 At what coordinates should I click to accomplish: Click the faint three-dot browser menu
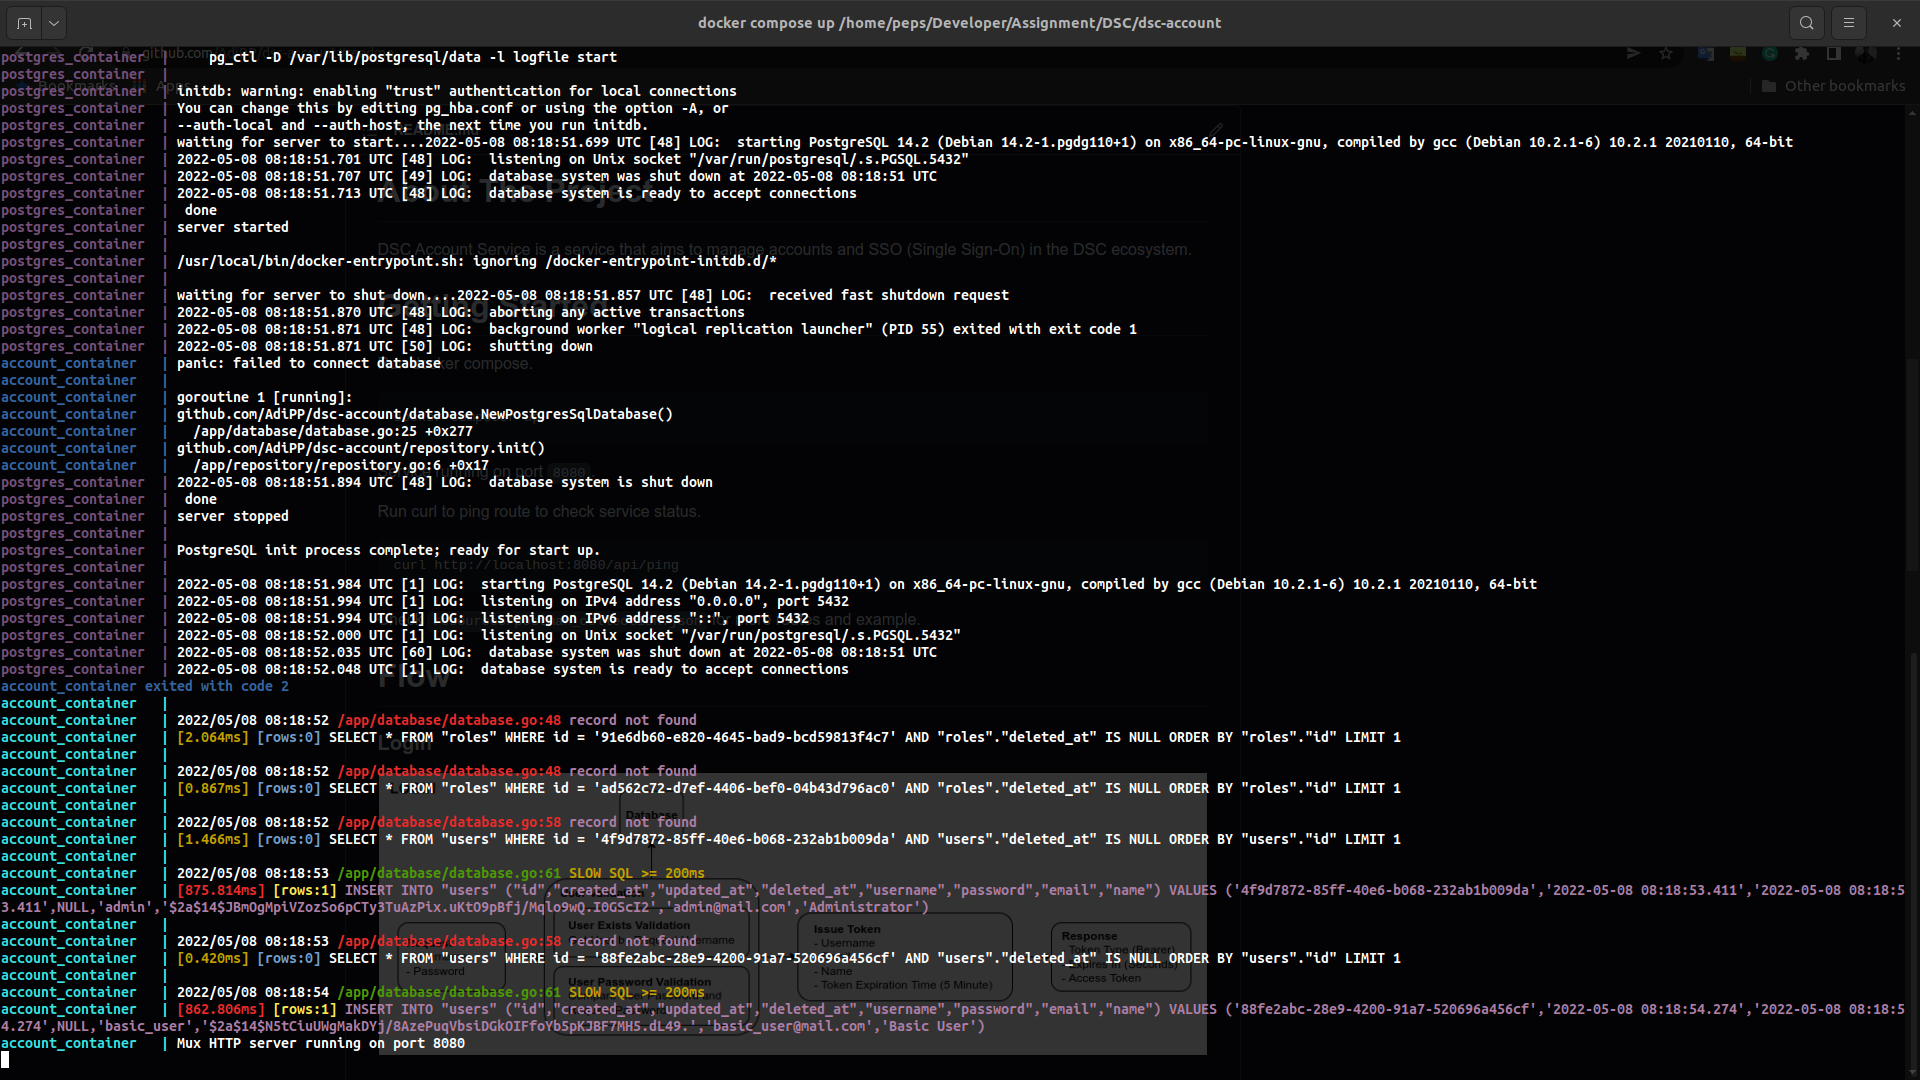[x=1898, y=54]
